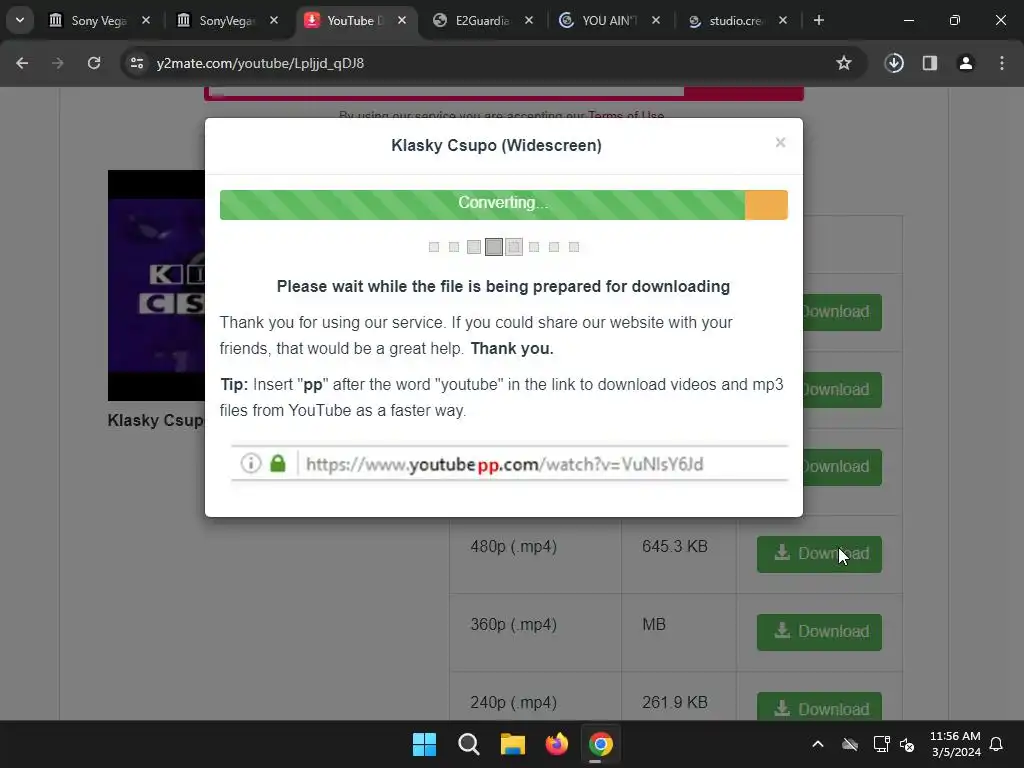Click the green padlock icon
This screenshot has height=768, width=1024.
[x=278, y=464]
